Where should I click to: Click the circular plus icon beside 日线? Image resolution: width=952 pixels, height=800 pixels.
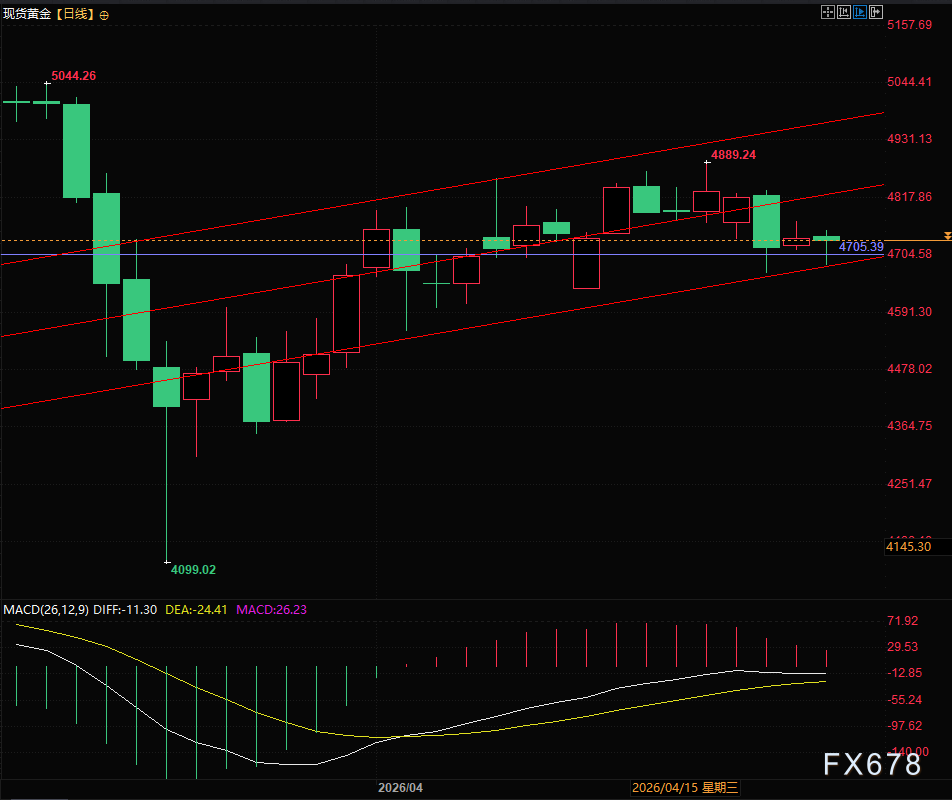(104, 15)
